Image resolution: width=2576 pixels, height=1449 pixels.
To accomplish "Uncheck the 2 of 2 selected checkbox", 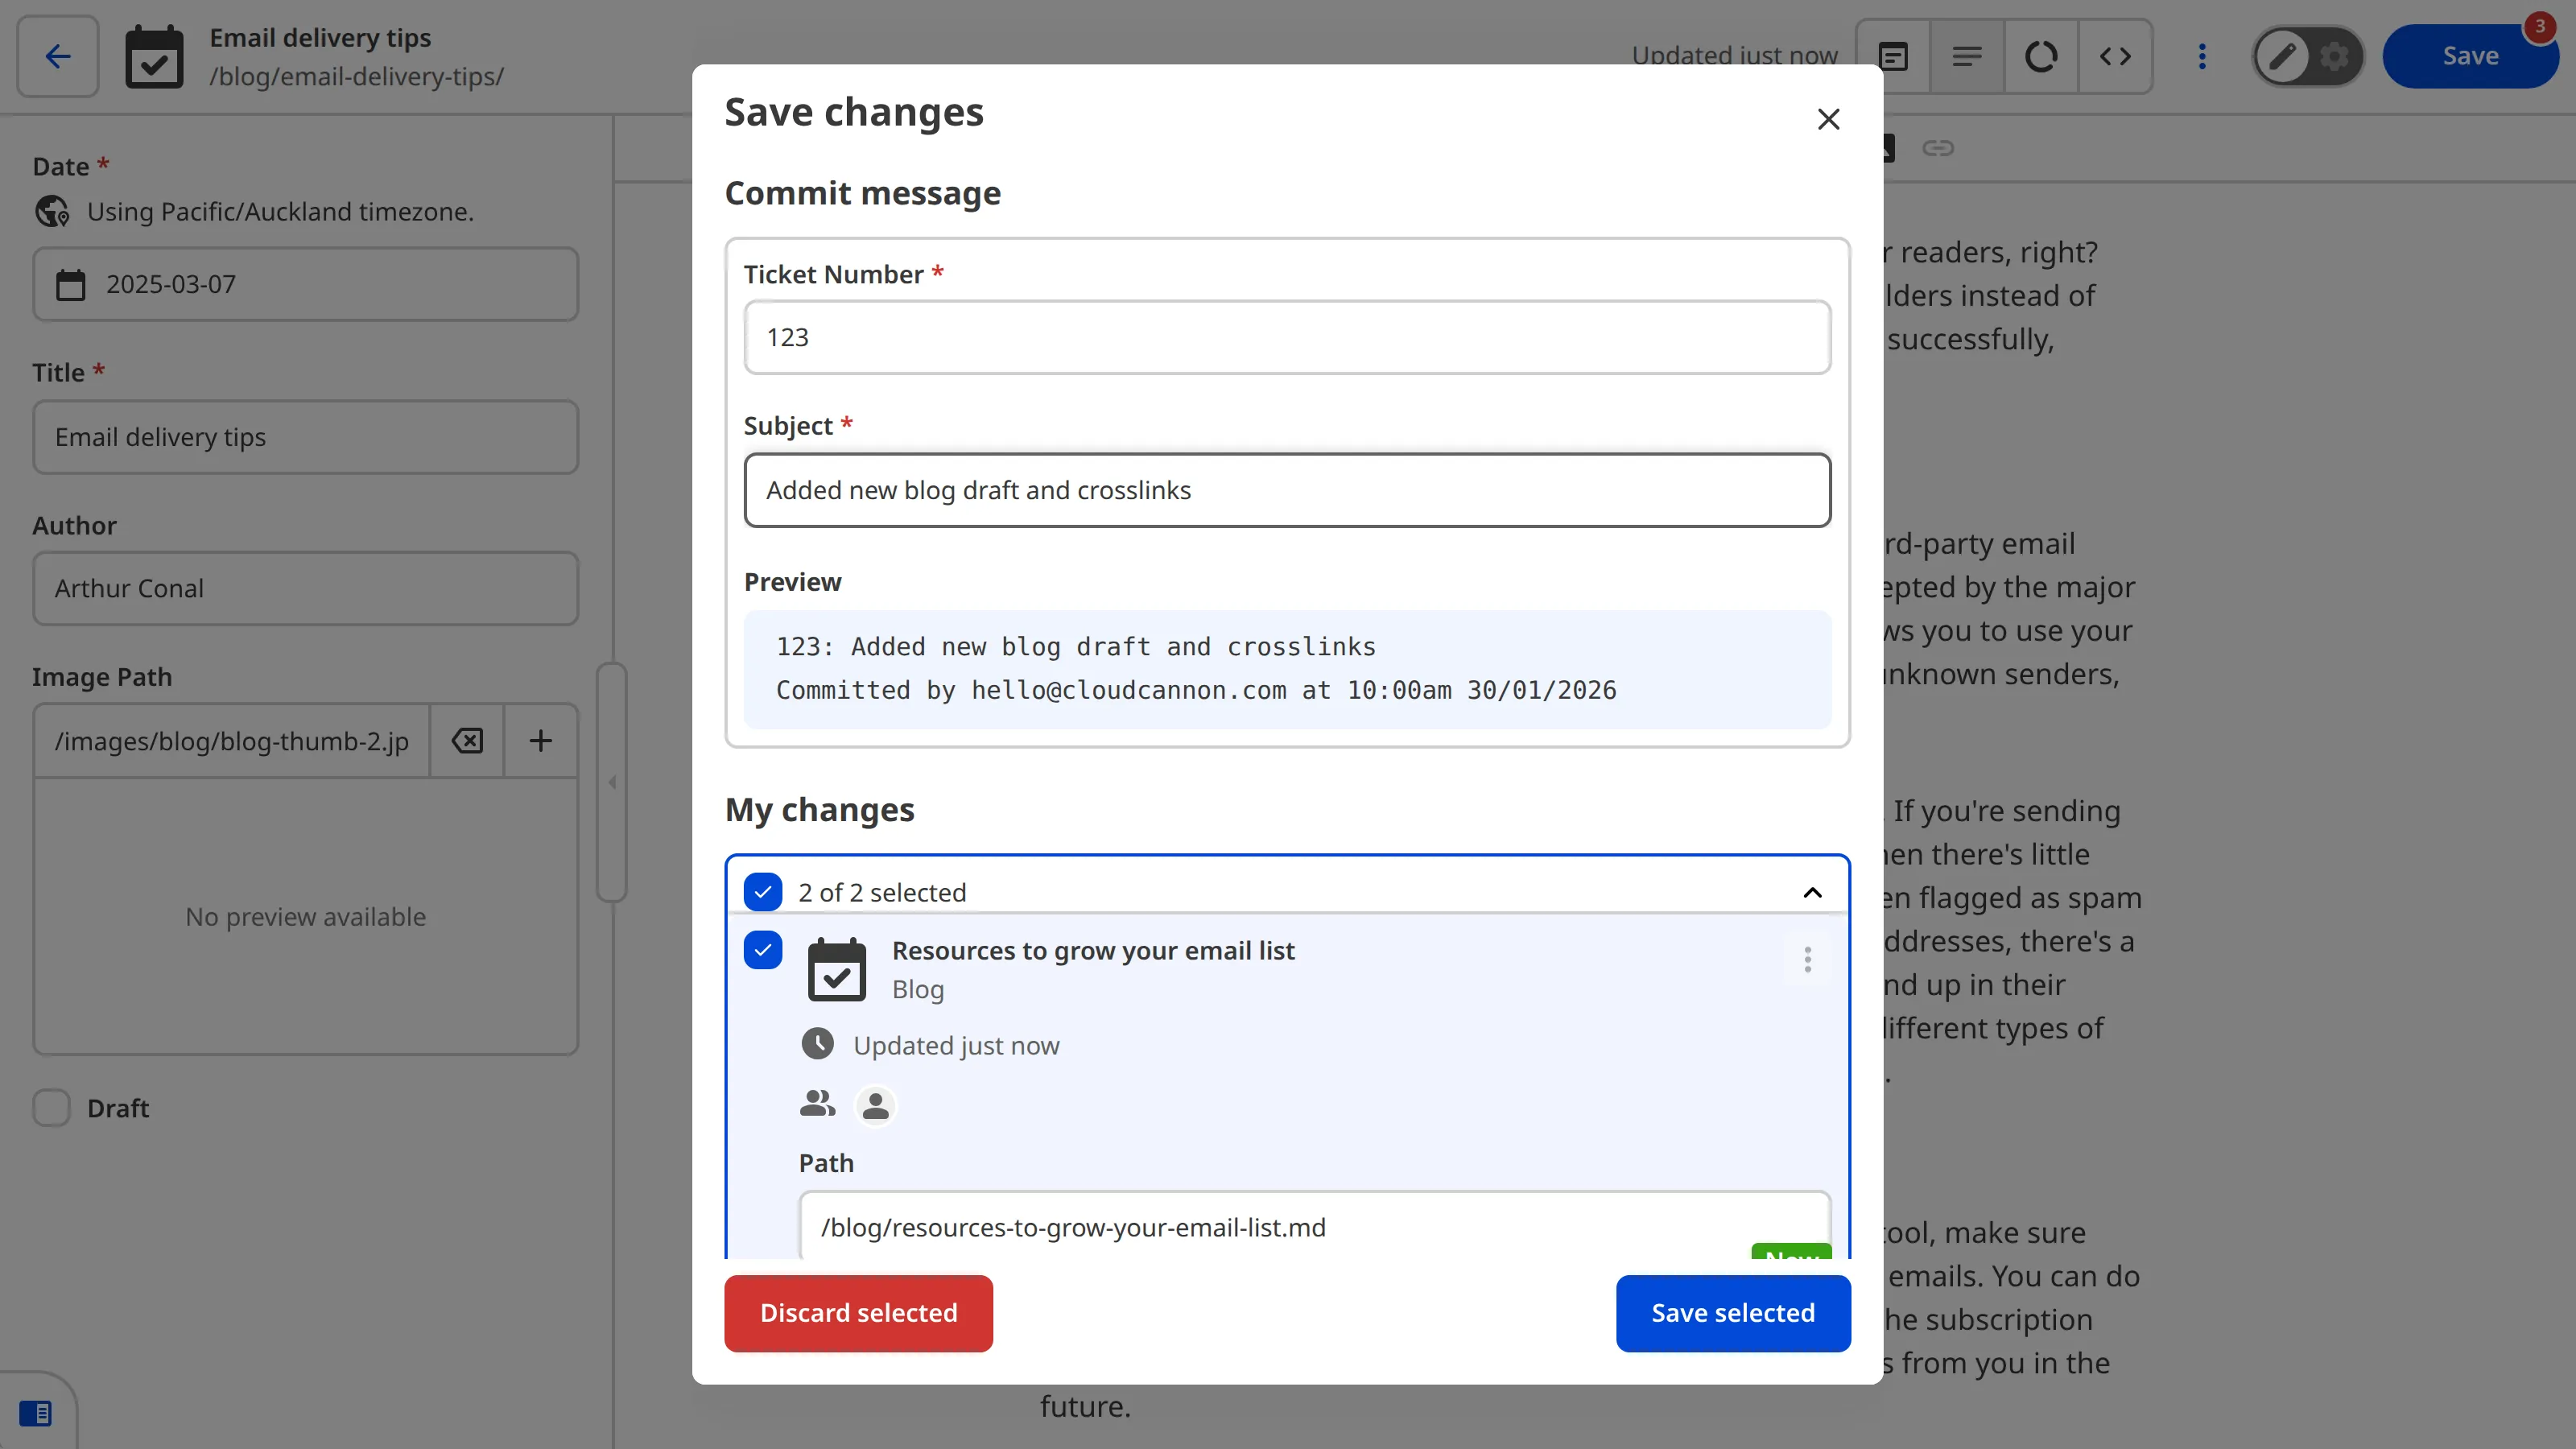I will click(x=763, y=891).
